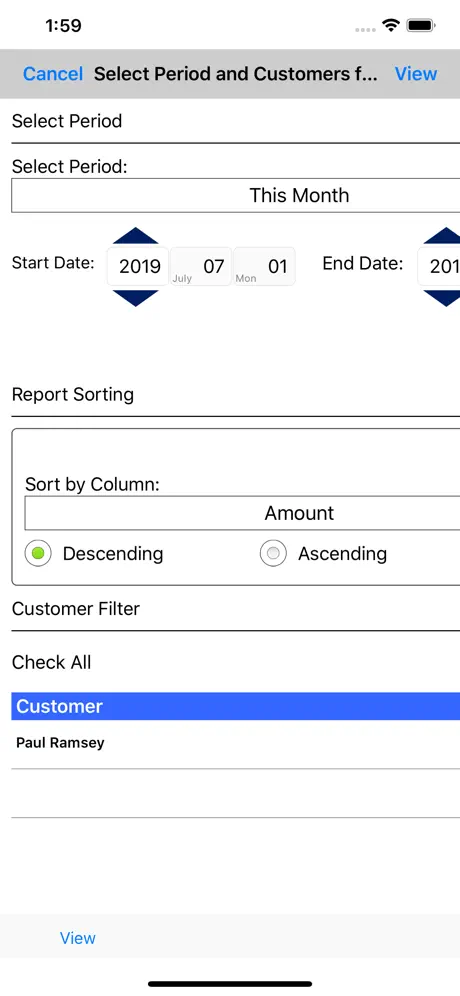Decrease End Date with the down arrow
The image size is (460, 996).
[443, 297]
